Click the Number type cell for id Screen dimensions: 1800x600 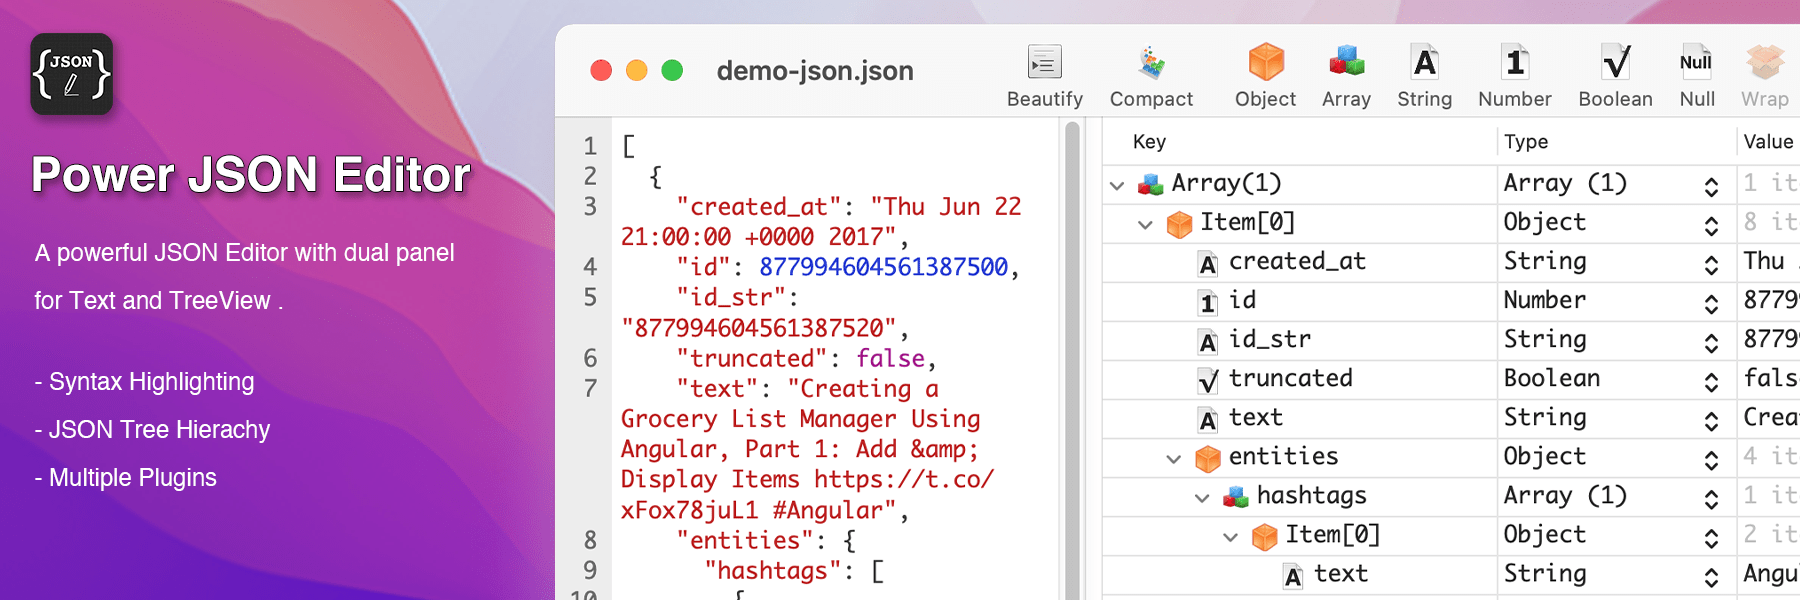pyautogui.click(x=1544, y=300)
